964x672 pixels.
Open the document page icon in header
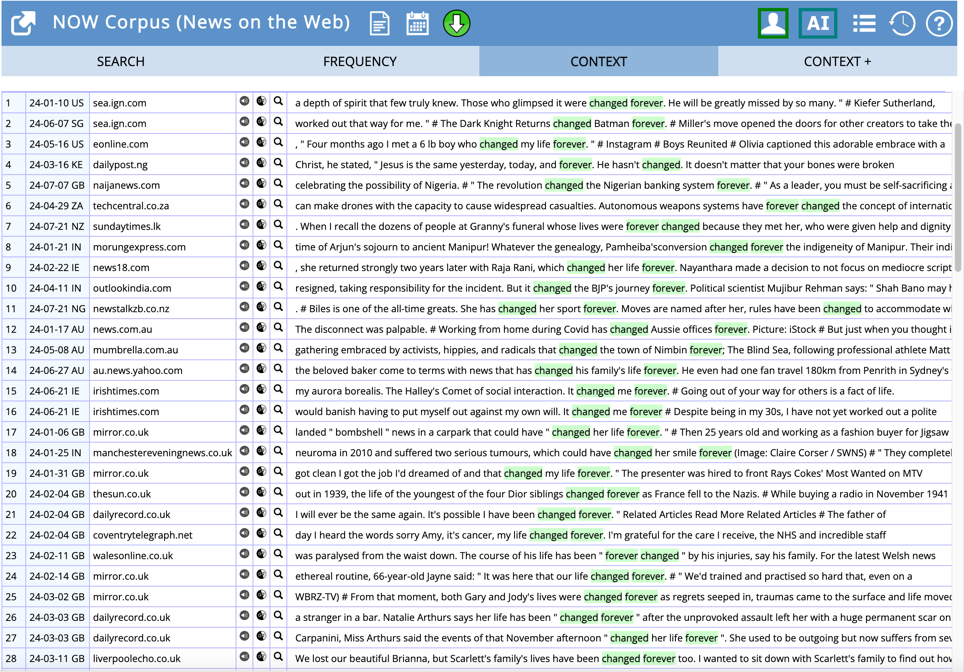click(379, 23)
